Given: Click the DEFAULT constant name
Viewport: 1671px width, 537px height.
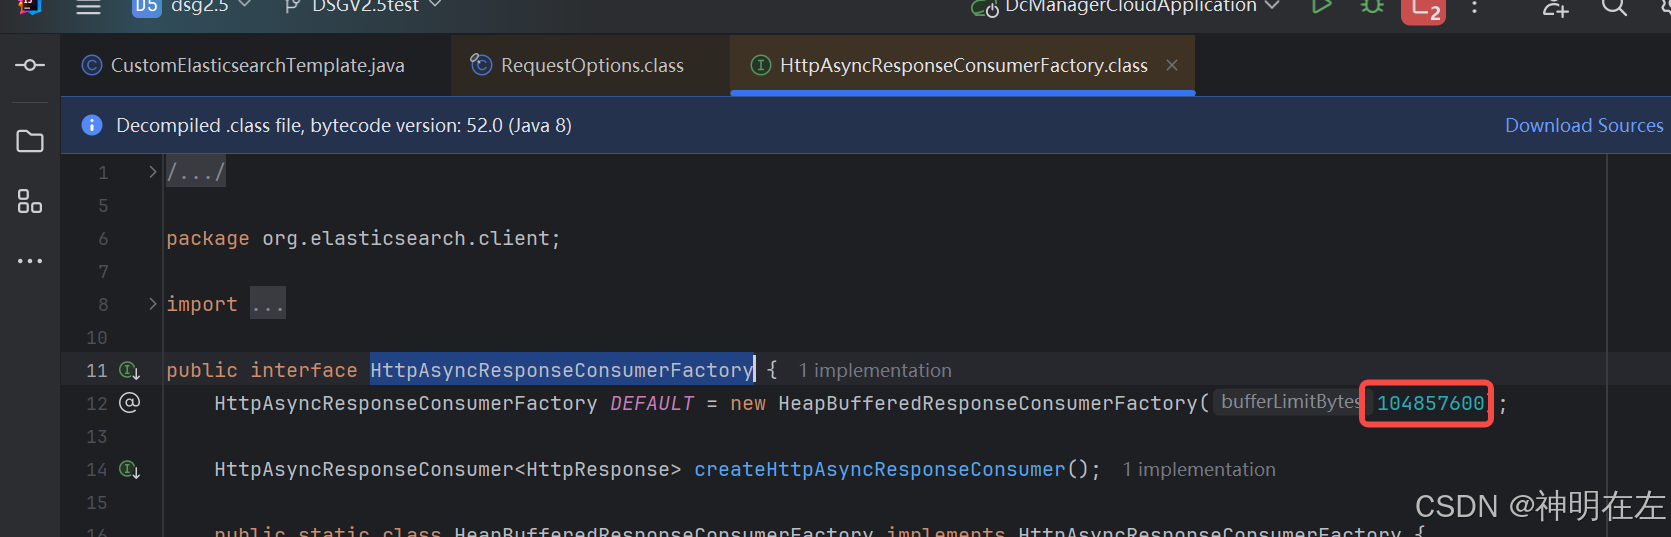Looking at the screenshot, I should click(652, 403).
